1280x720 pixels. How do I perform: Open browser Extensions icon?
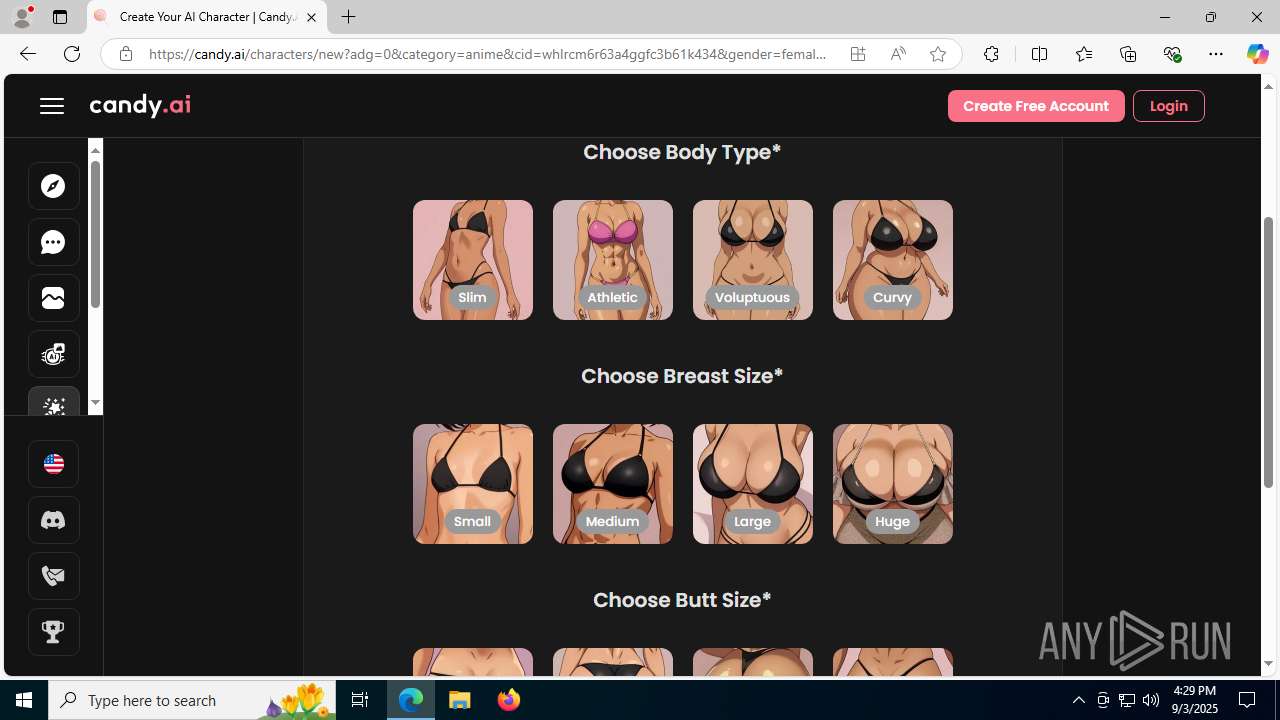click(991, 54)
